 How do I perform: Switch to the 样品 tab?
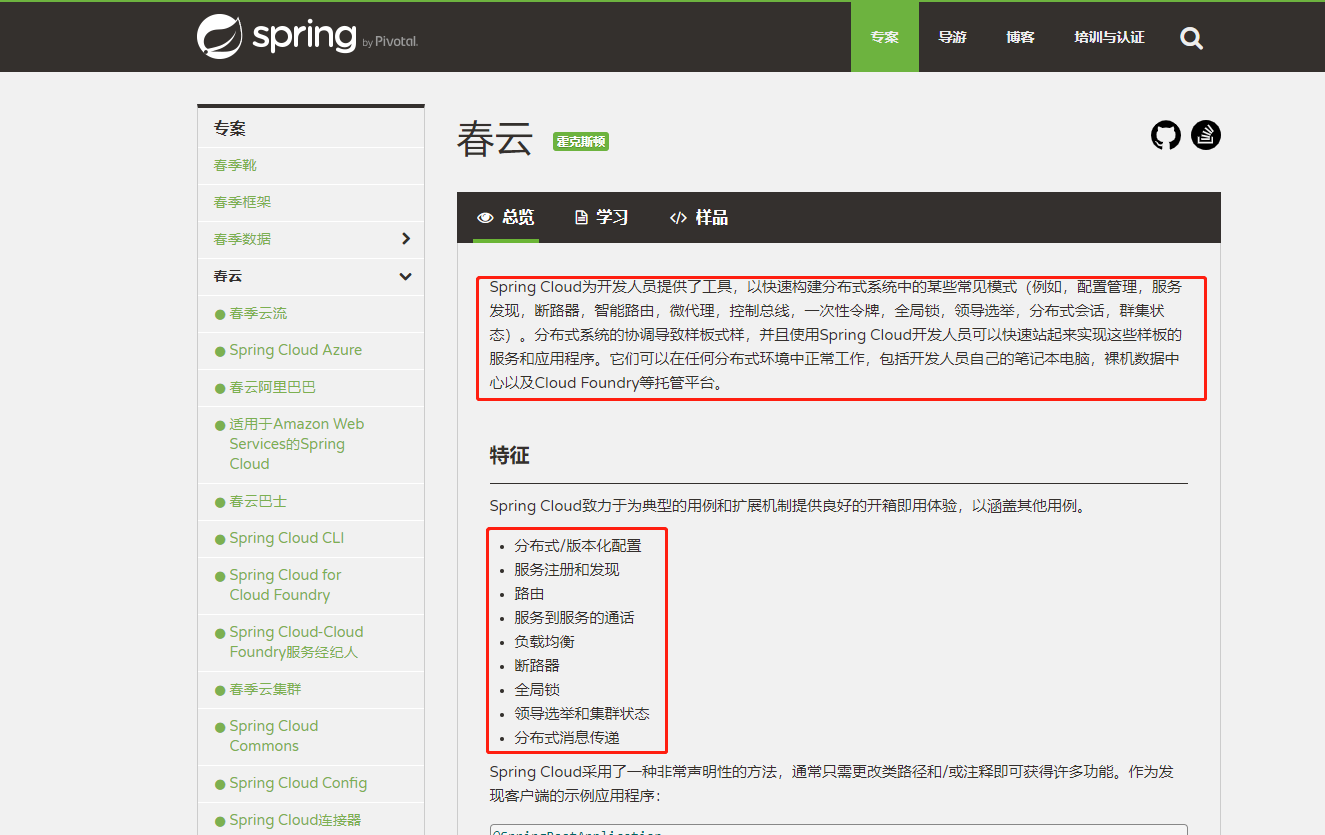coord(699,217)
